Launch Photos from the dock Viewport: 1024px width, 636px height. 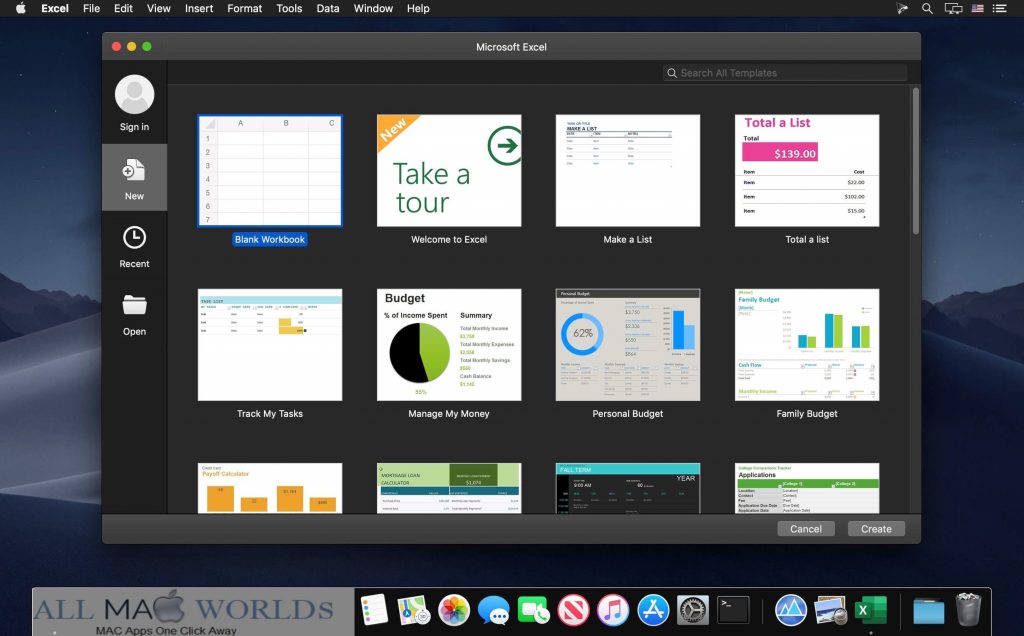point(454,611)
